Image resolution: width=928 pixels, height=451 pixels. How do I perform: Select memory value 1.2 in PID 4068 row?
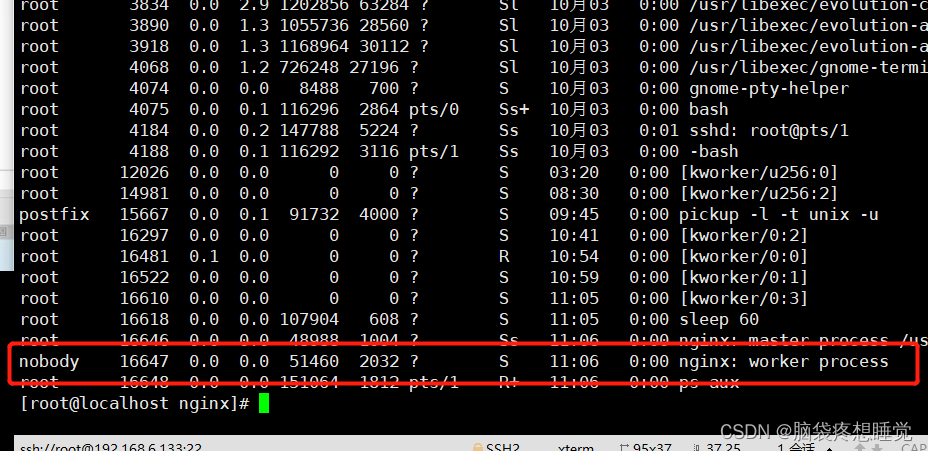(254, 67)
